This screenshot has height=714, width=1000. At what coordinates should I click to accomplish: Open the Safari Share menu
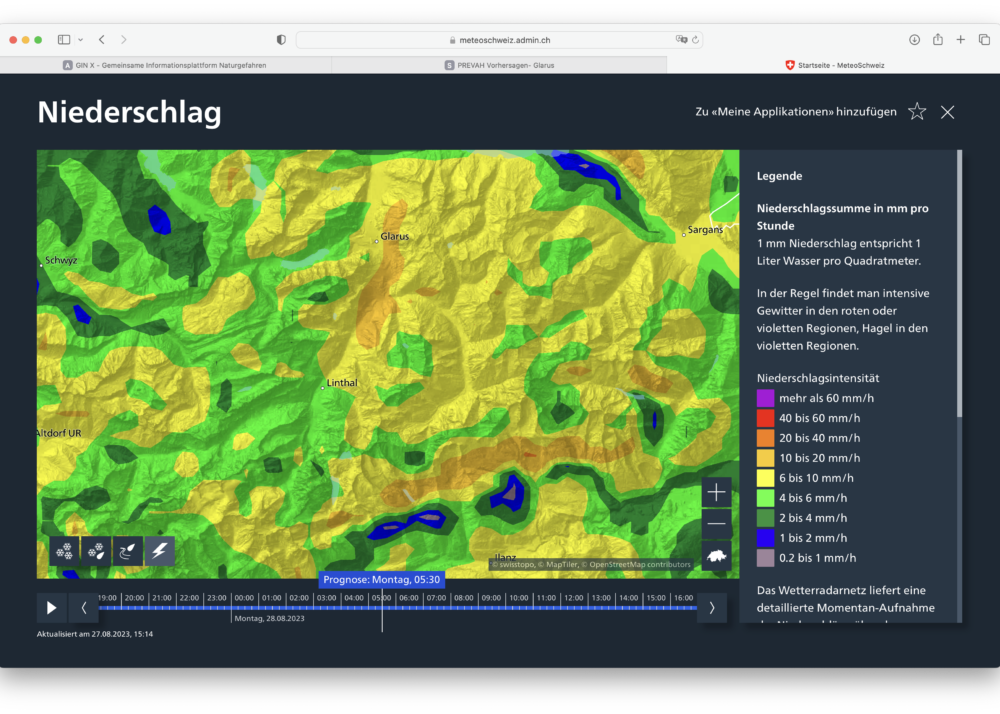pos(938,40)
